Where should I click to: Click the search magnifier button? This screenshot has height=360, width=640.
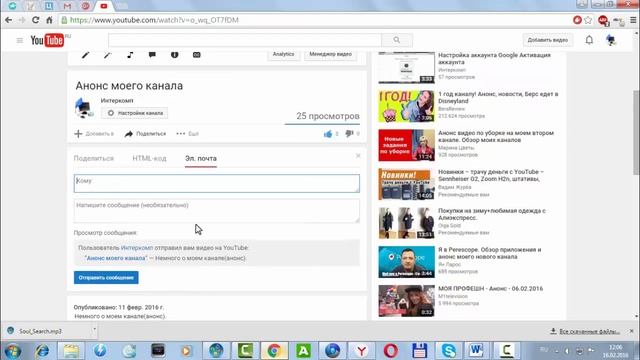click(x=397, y=40)
